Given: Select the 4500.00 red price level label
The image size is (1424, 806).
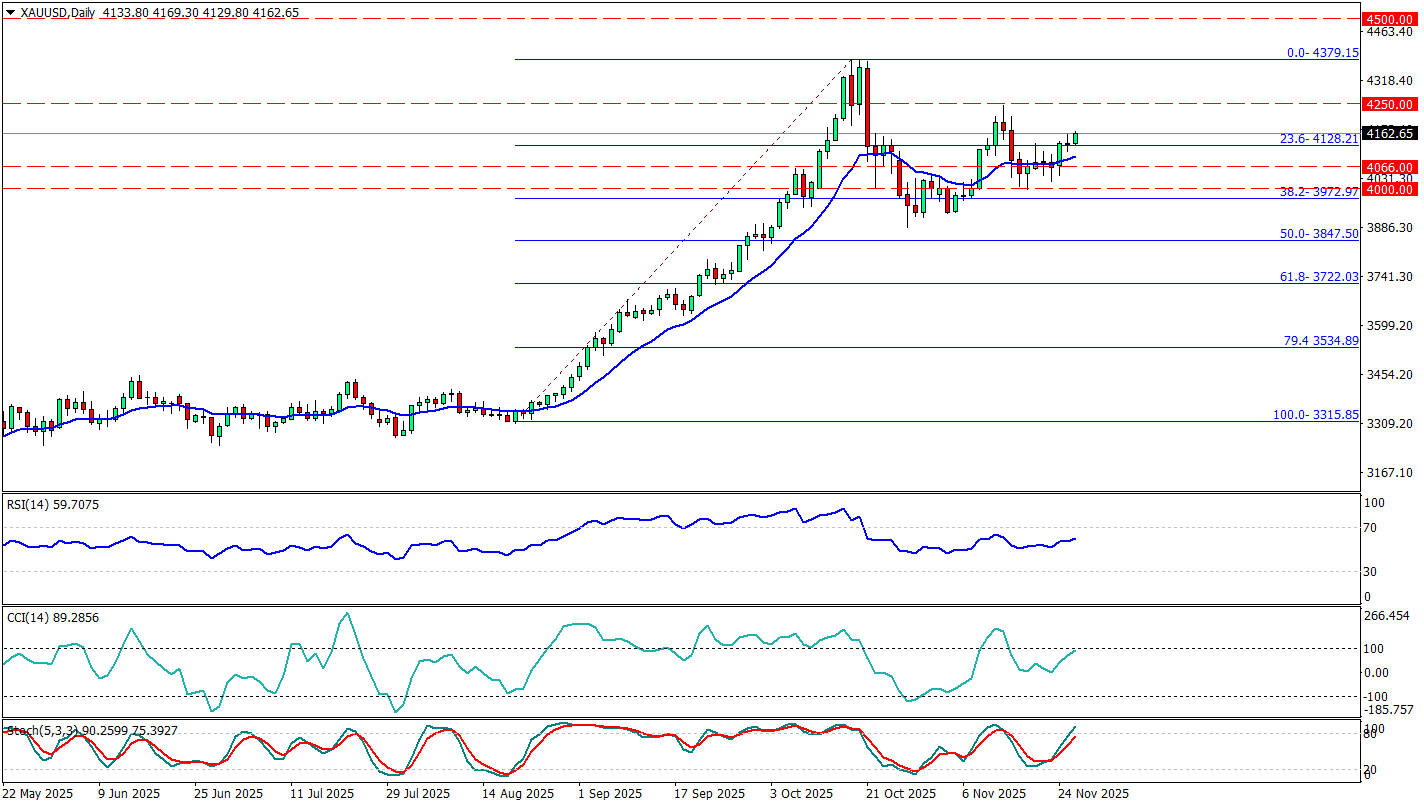Looking at the screenshot, I should pyautogui.click(x=1391, y=19).
